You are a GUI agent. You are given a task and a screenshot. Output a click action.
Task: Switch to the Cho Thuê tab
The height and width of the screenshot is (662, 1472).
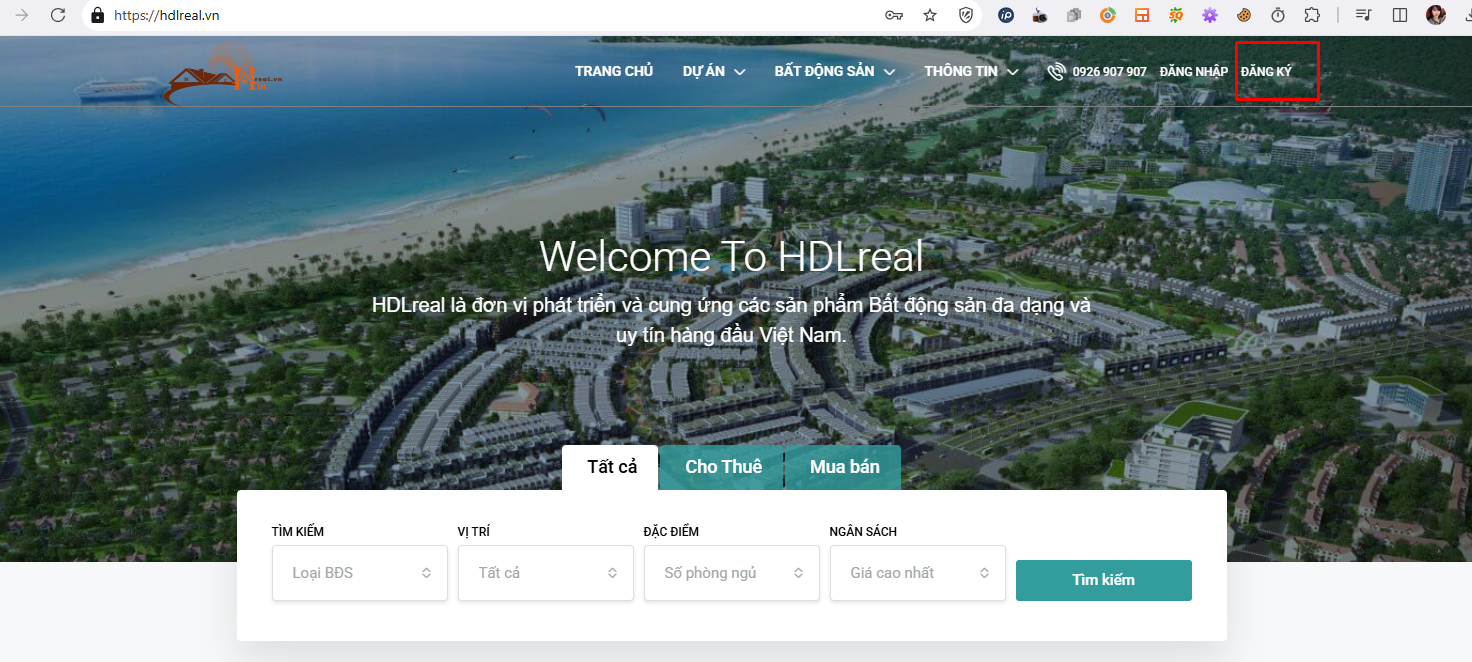(x=723, y=467)
